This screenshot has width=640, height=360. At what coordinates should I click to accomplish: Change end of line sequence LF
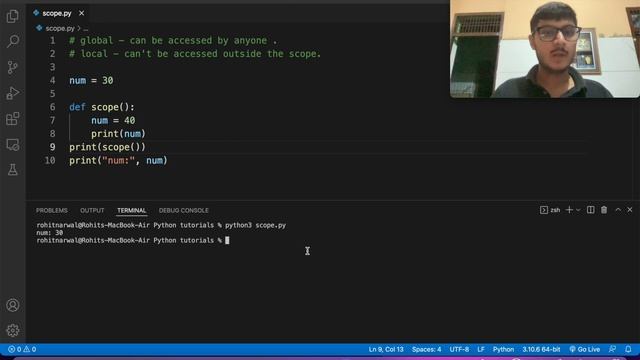point(481,349)
